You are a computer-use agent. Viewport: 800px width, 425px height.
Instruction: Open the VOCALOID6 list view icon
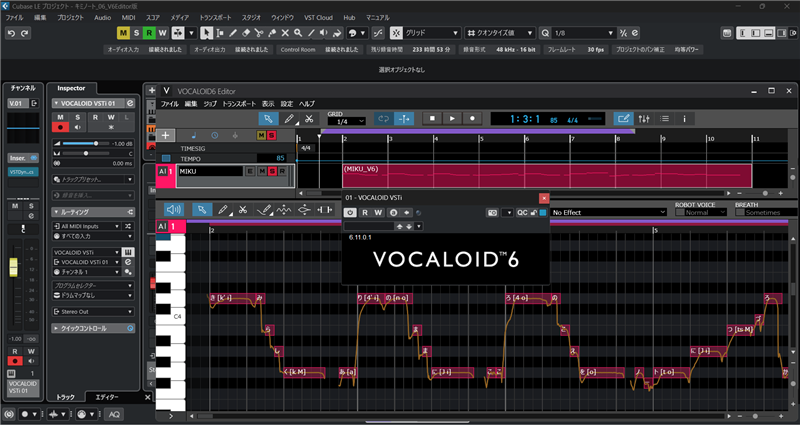pos(664,119)
